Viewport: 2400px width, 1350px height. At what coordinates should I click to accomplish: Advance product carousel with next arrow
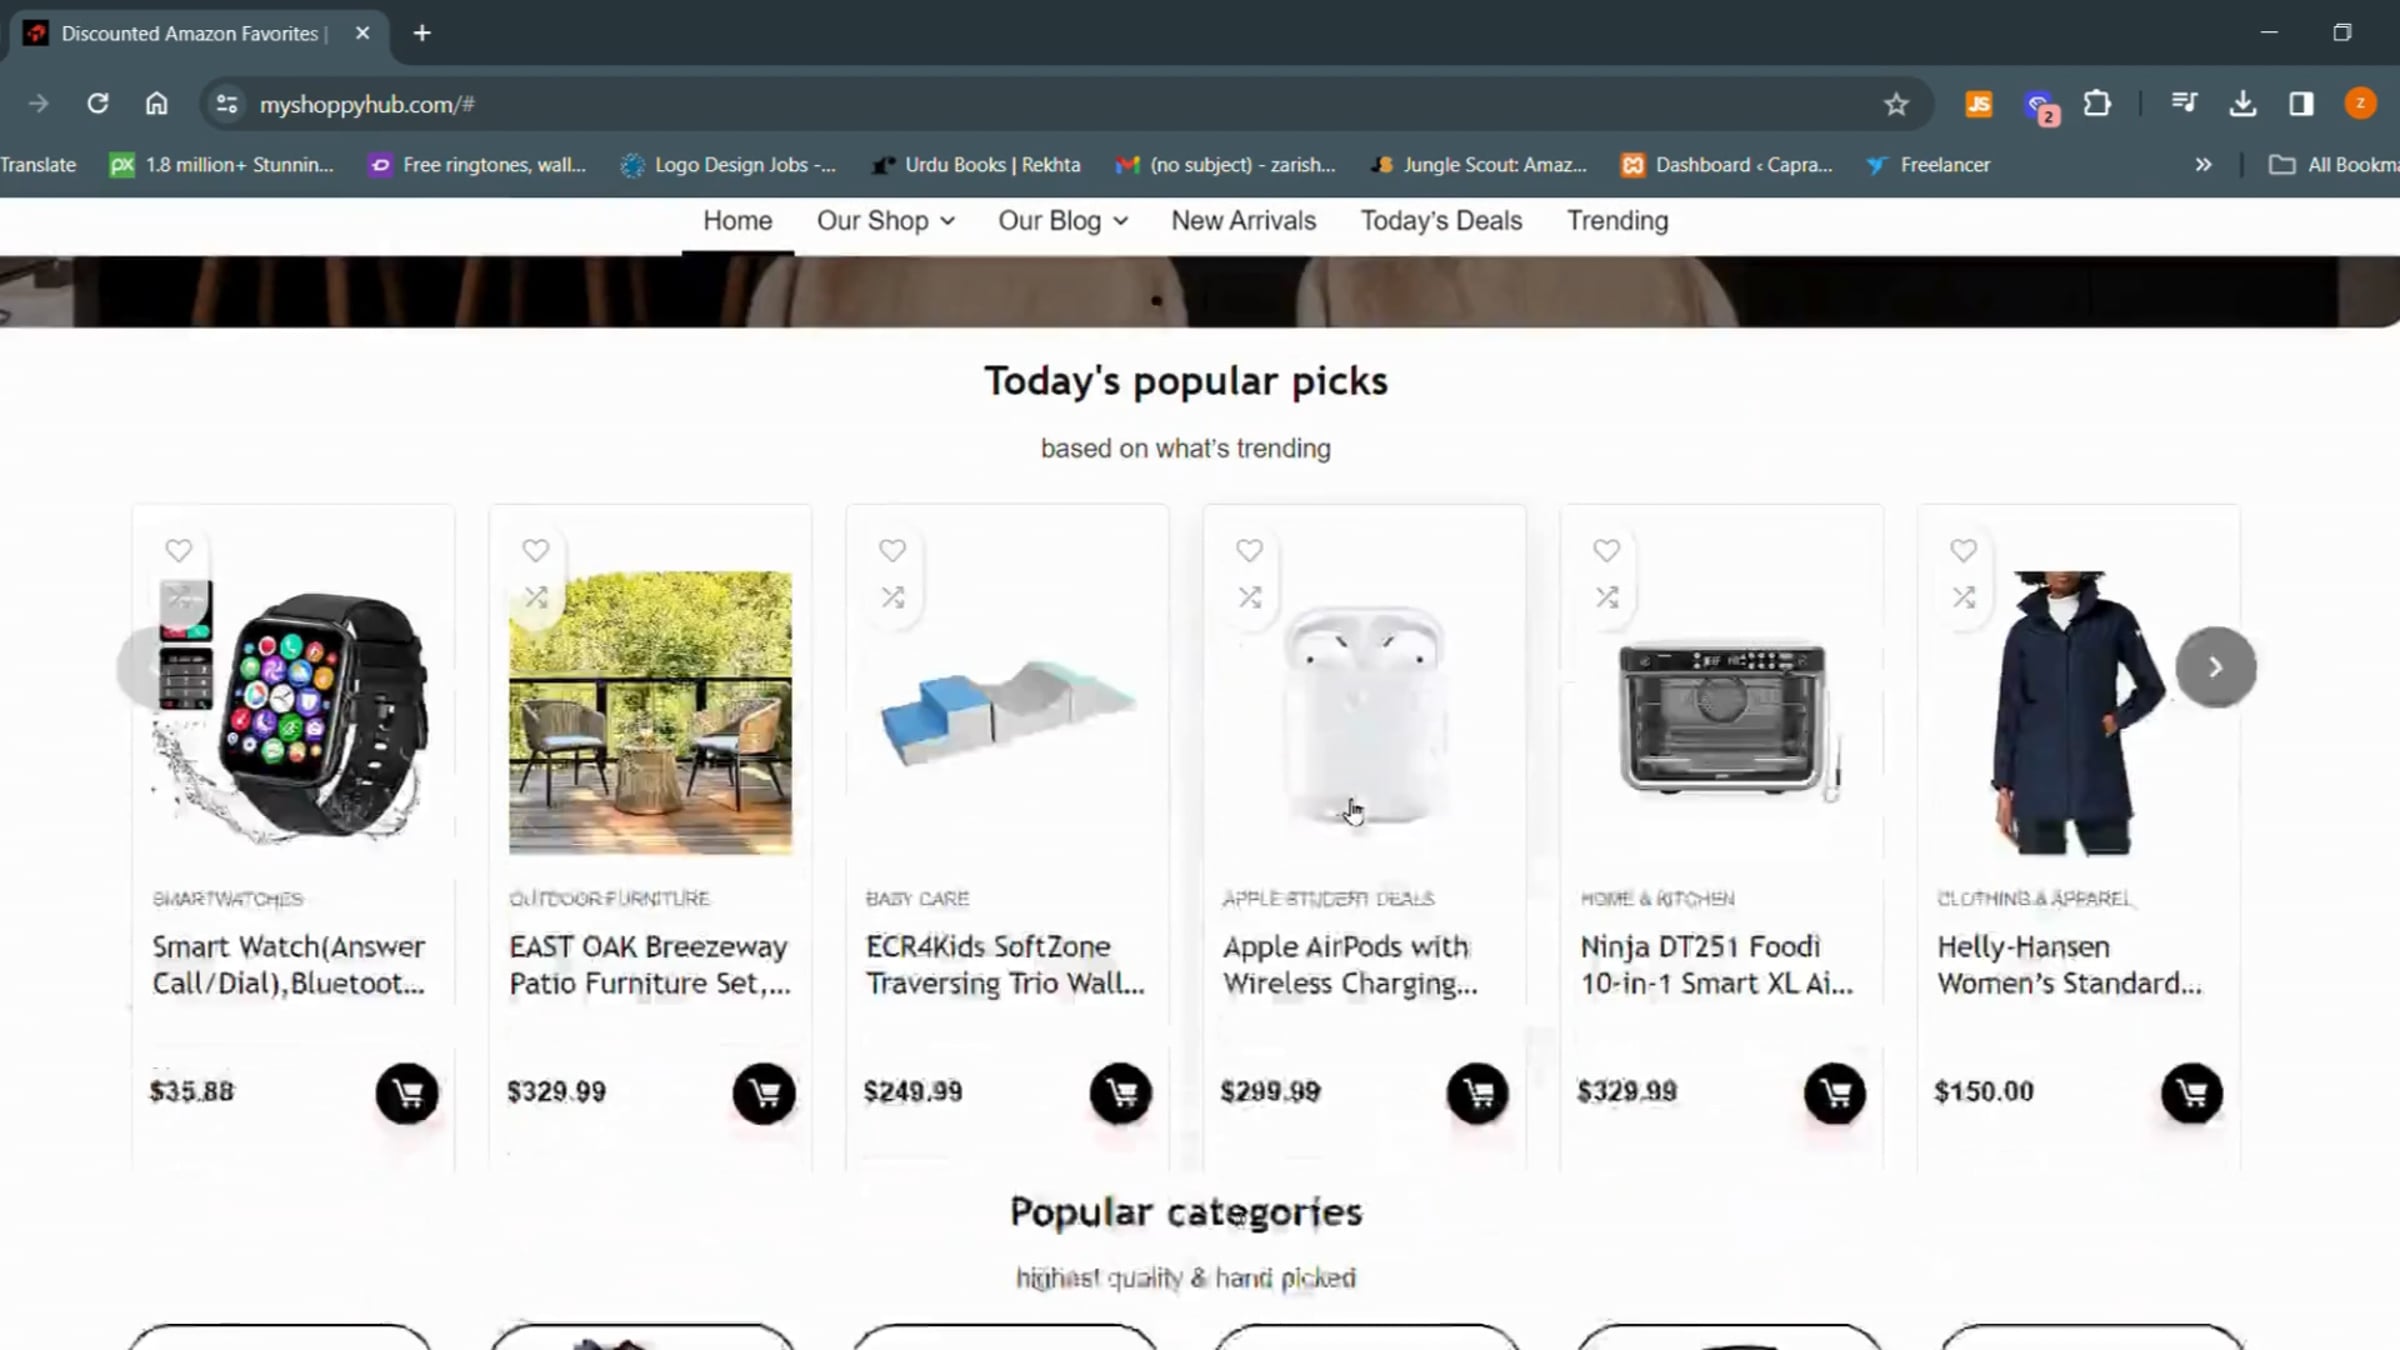[x=2216, y=667]
